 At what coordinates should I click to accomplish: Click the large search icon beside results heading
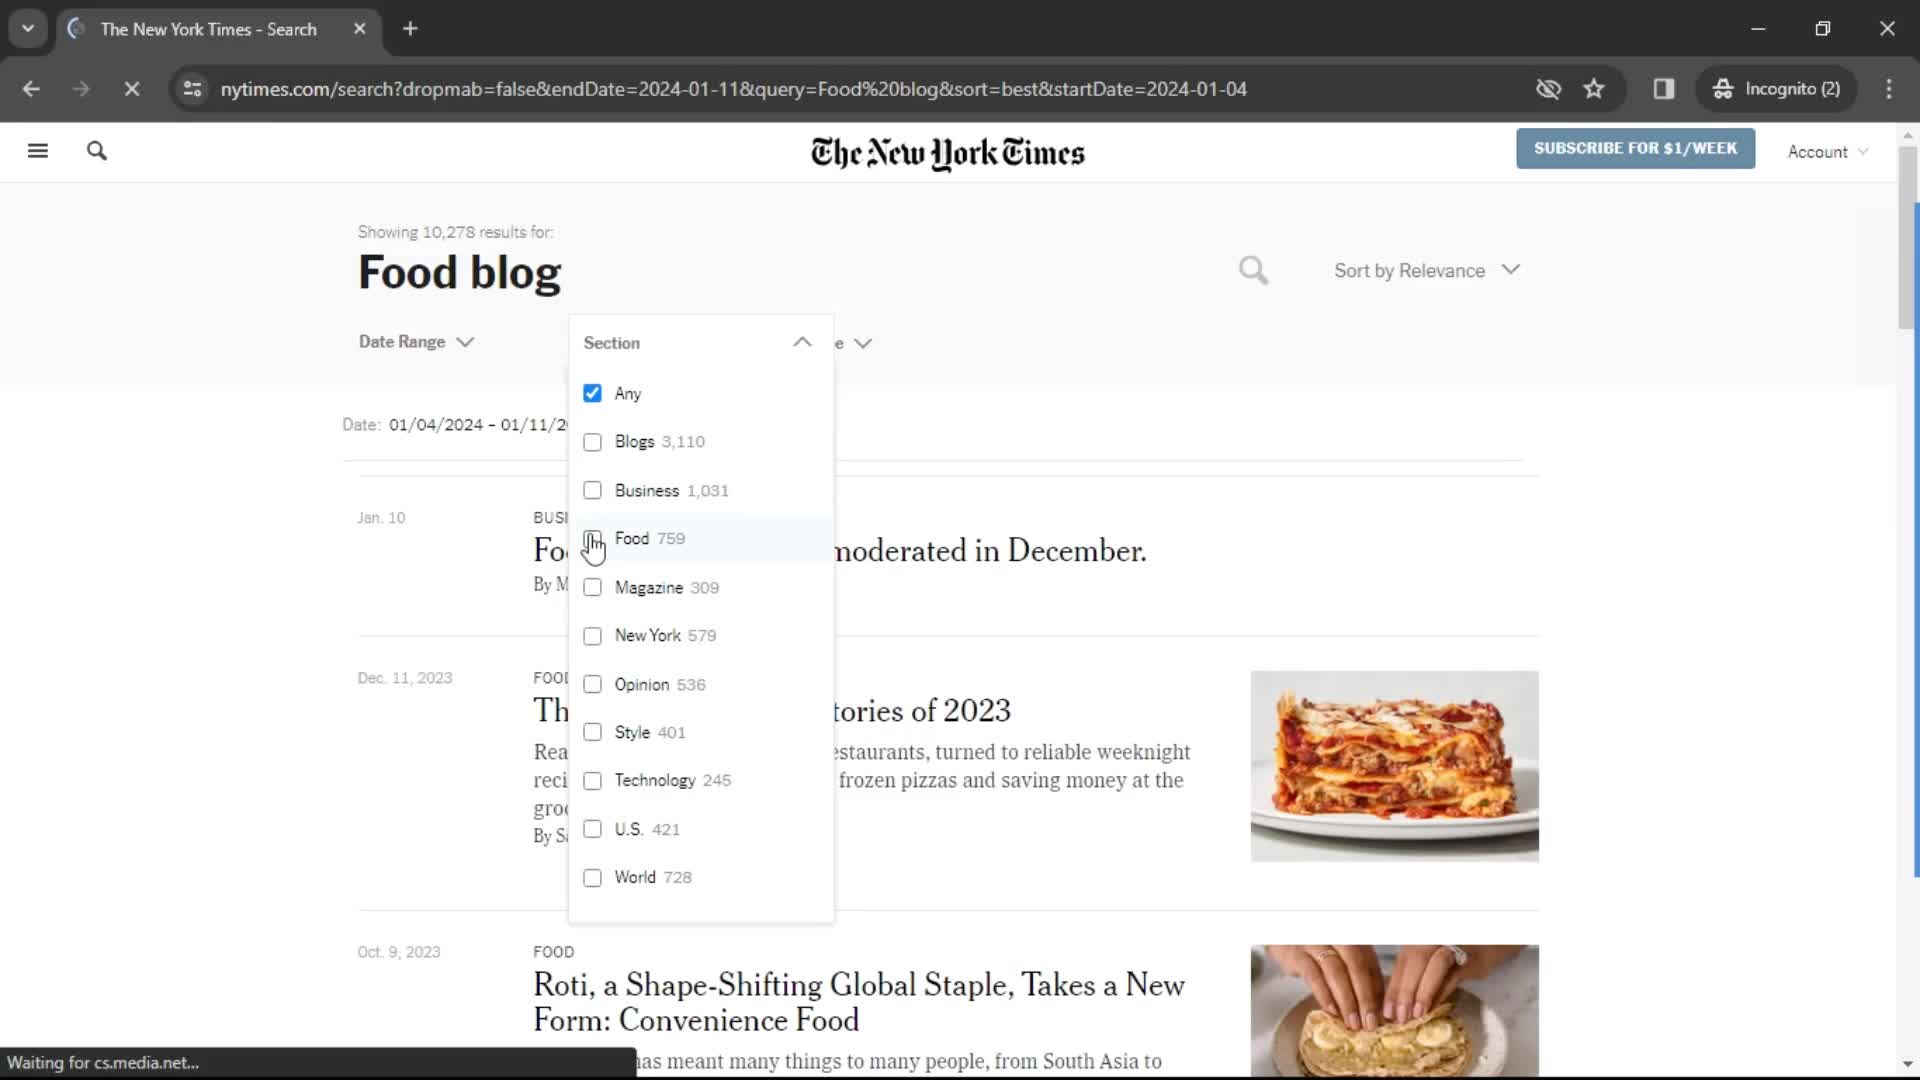(1253, 270)
